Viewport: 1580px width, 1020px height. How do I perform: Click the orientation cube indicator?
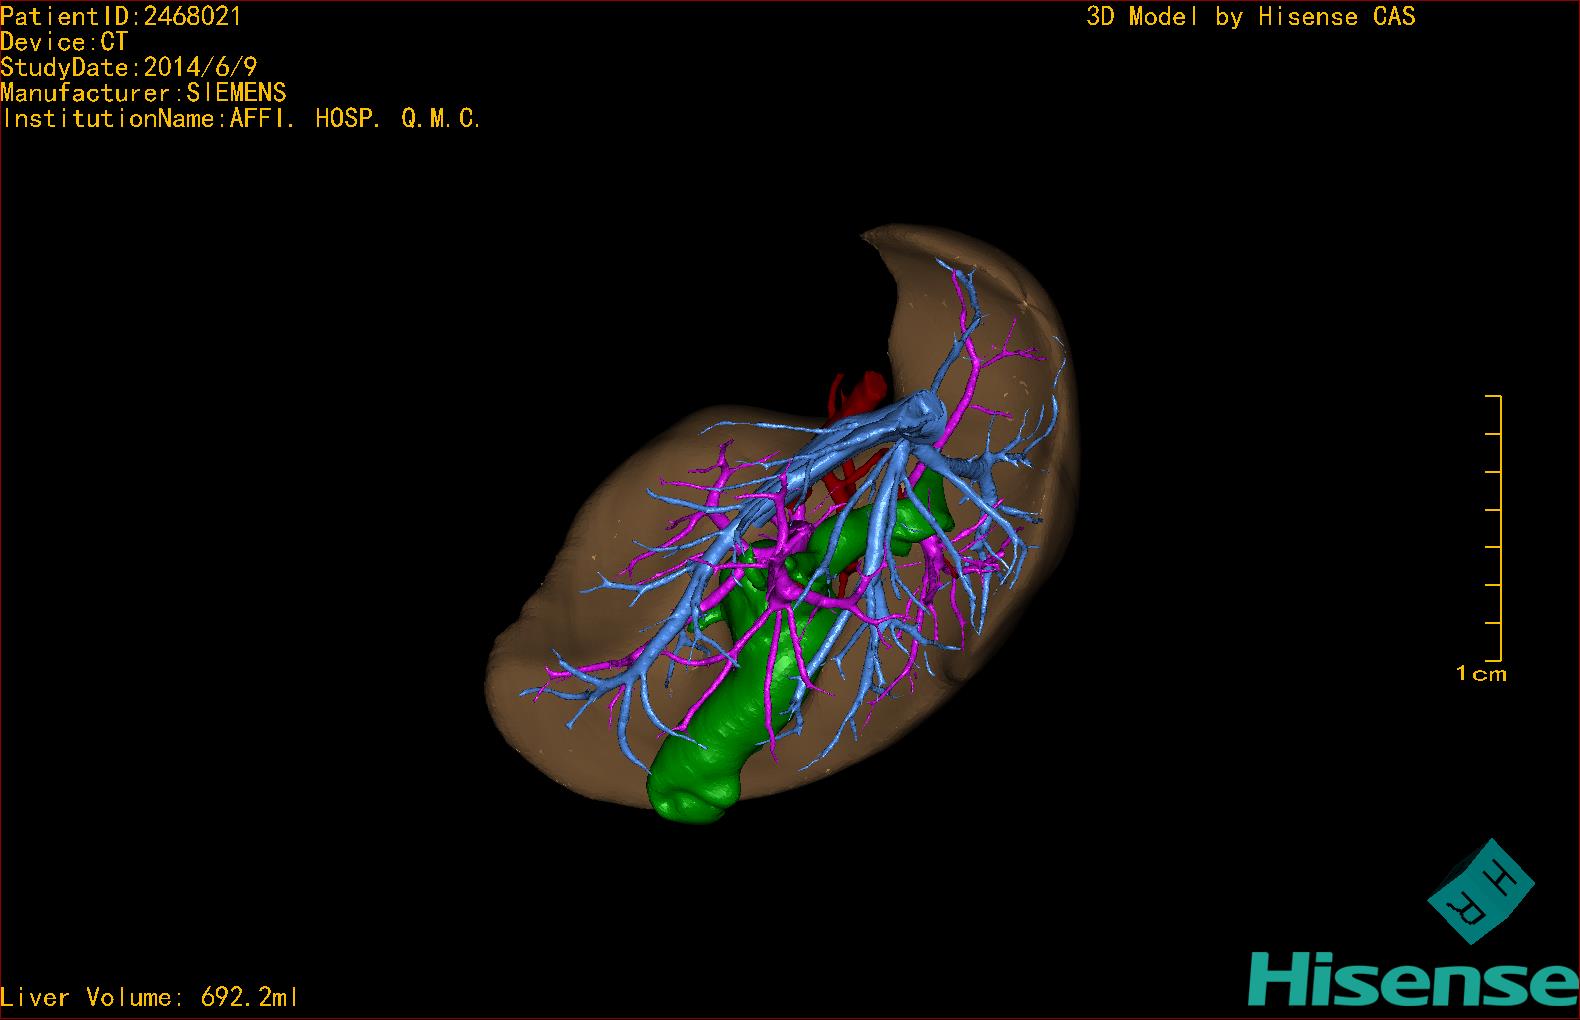point(1480,891)
